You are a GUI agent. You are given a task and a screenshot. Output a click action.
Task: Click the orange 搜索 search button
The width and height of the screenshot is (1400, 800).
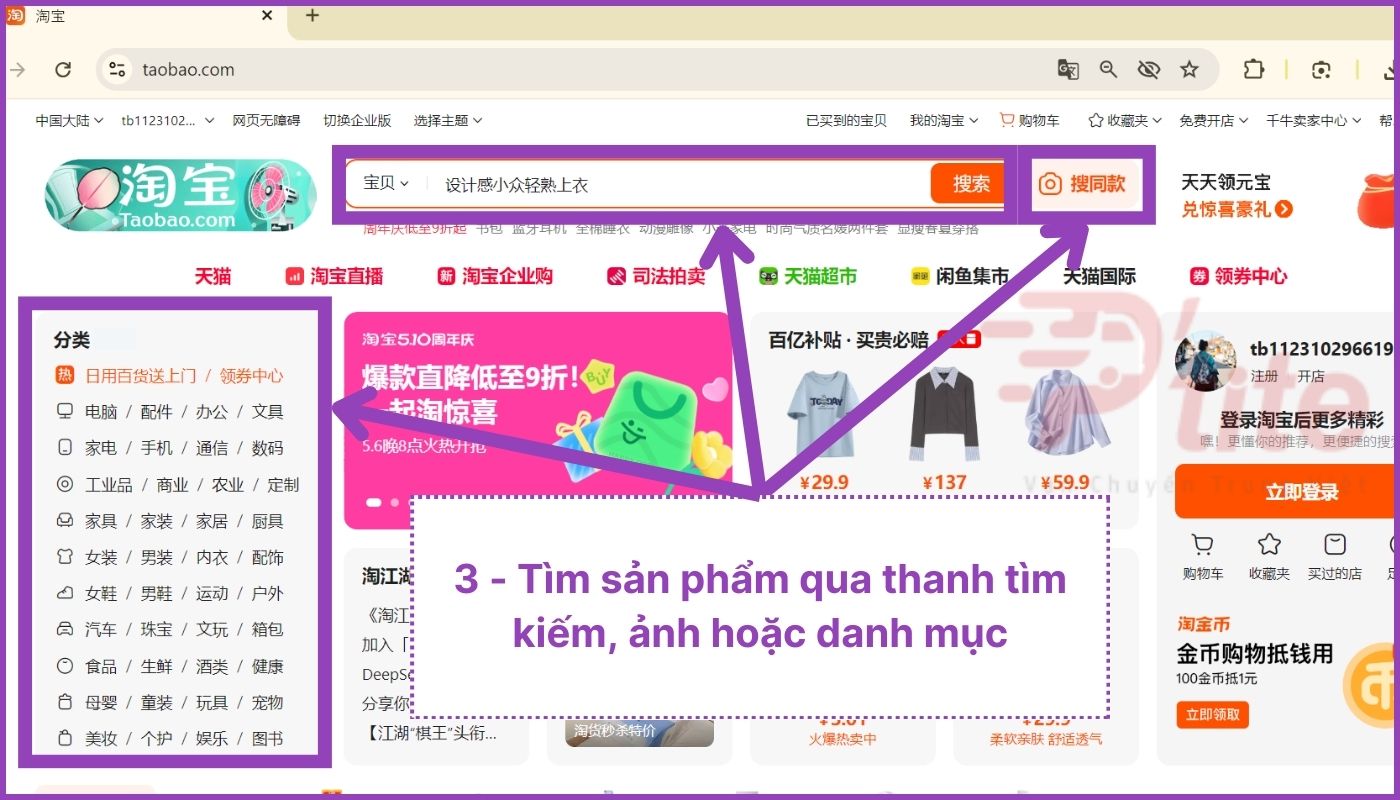(x=969, y=184)
